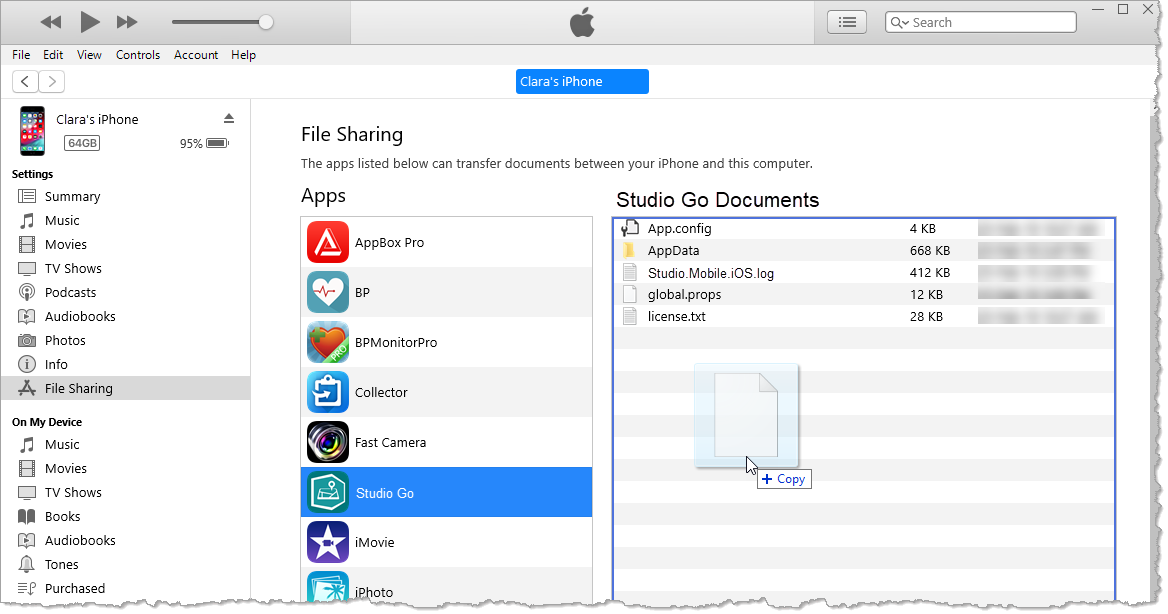Select the Studio.Mobile.iOS.log file icon
Image resolution: width=1168 pixels, height=614 pixels.
click(x=630, y=273)
